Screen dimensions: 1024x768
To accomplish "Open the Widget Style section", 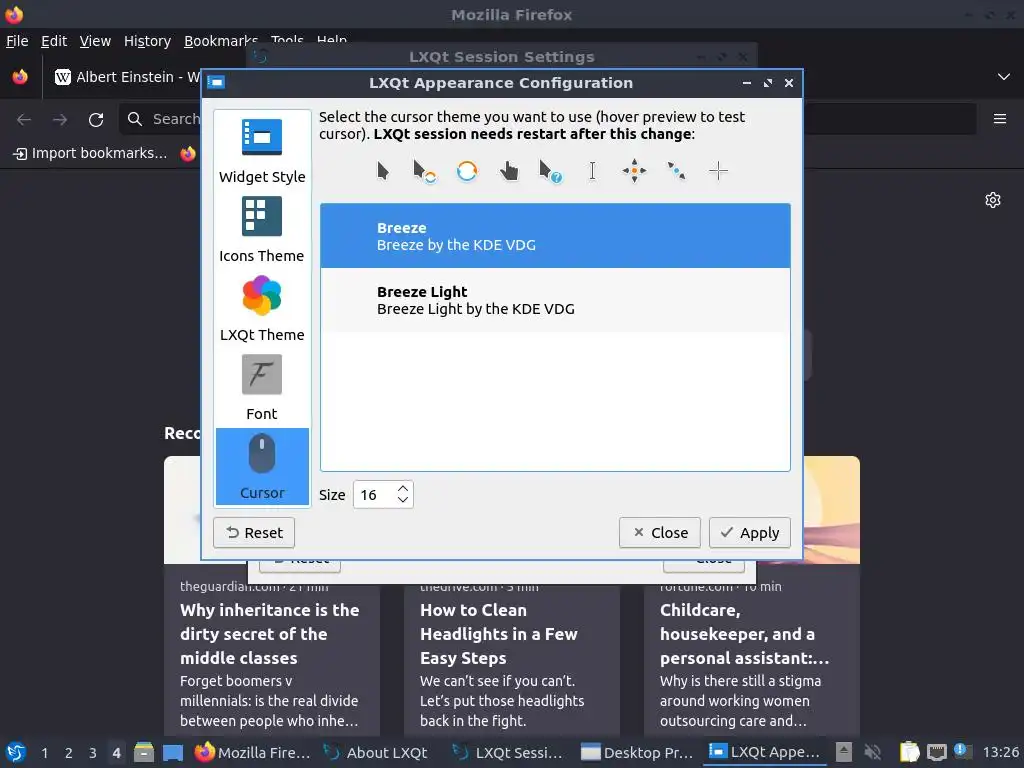I will click(262, 151).
